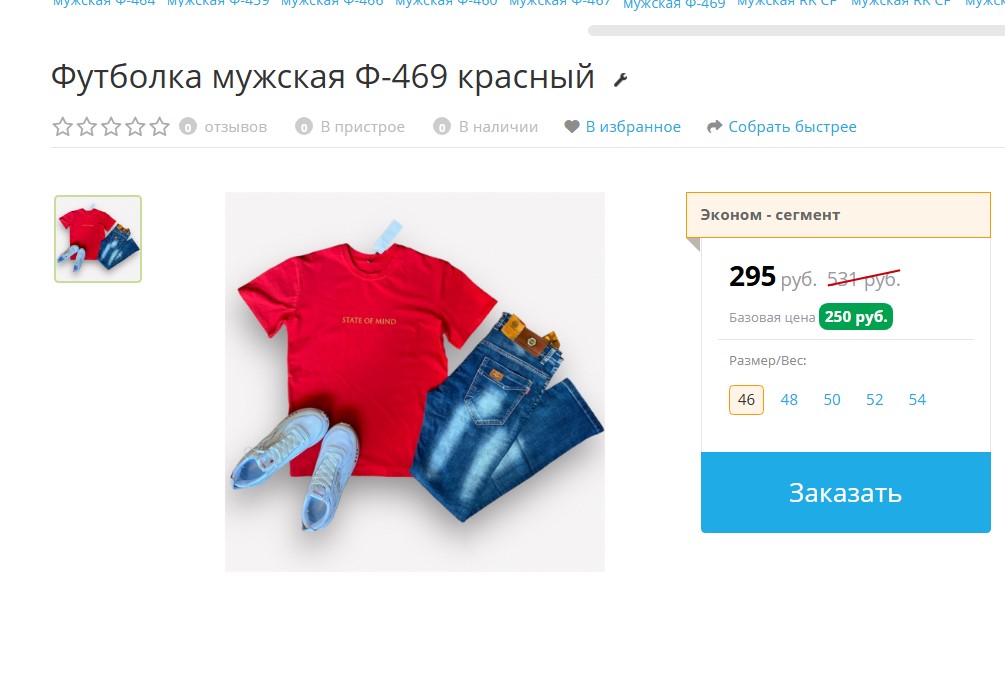
Task: Open 'Собрать быстрее' link
Action: [792, 127]
